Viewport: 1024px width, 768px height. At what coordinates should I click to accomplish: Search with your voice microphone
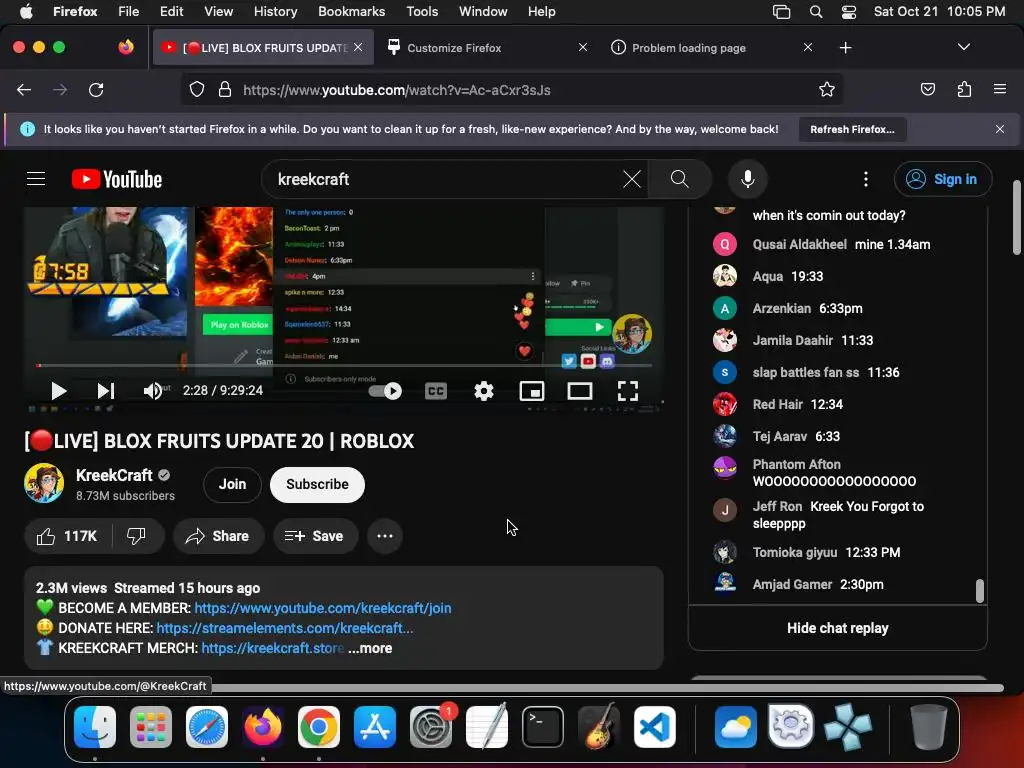748,179
